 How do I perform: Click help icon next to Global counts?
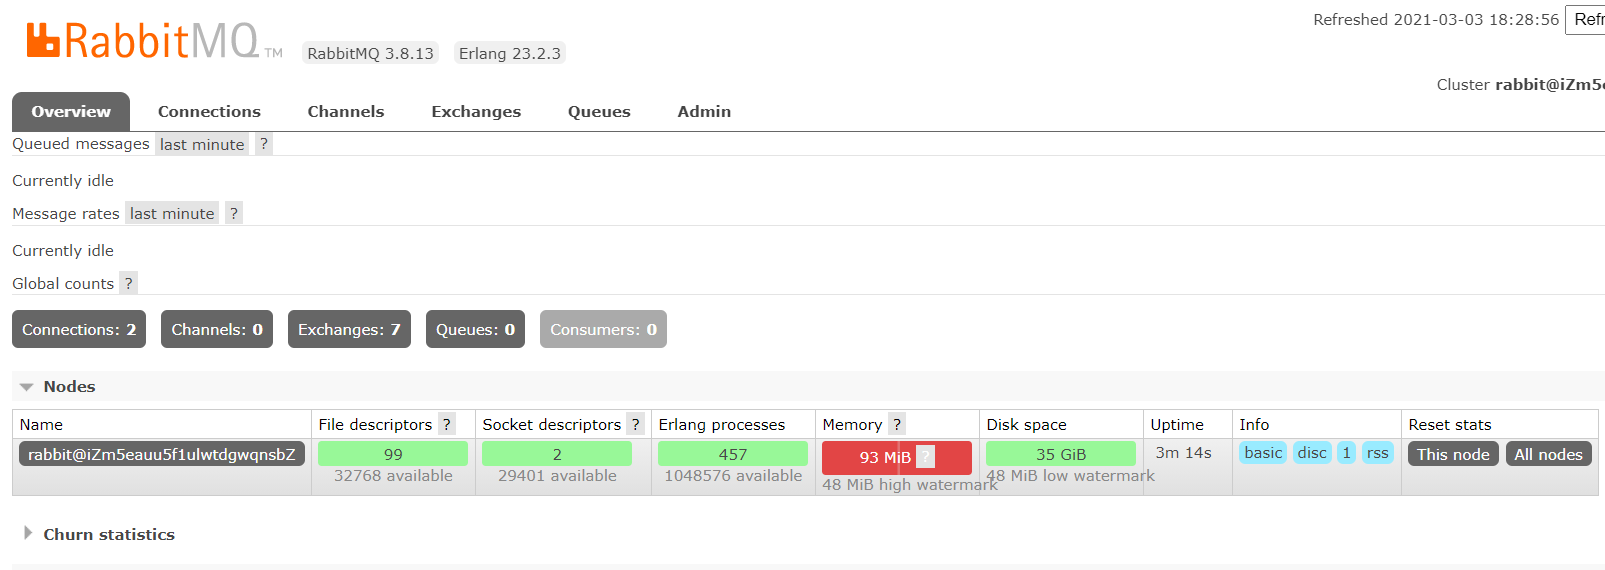point(128,283)
